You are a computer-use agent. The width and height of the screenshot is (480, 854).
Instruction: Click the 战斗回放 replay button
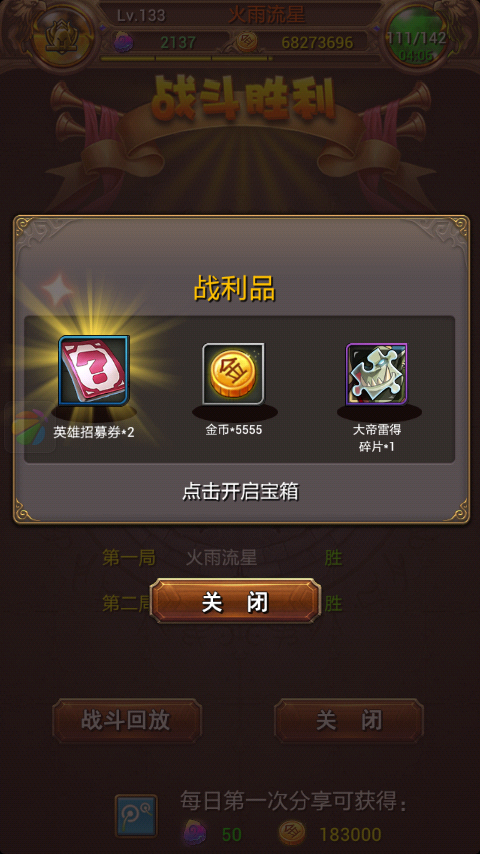click(127, 721)
